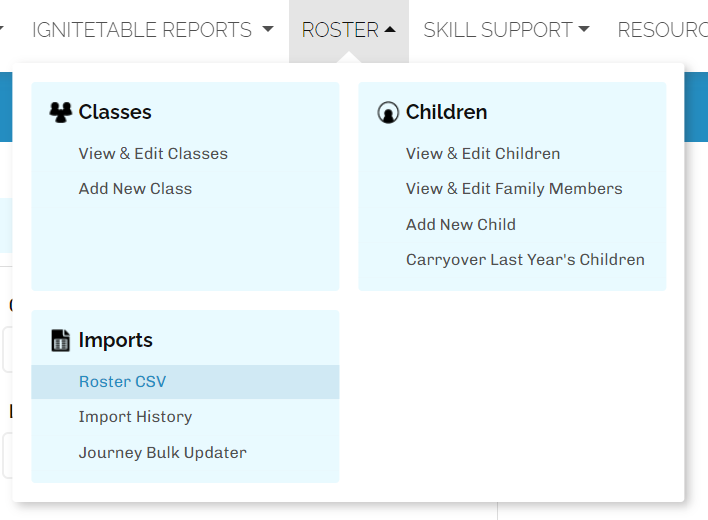
Task: Launch the Journey Bulk Updater
Action: [x=162, y=453]
